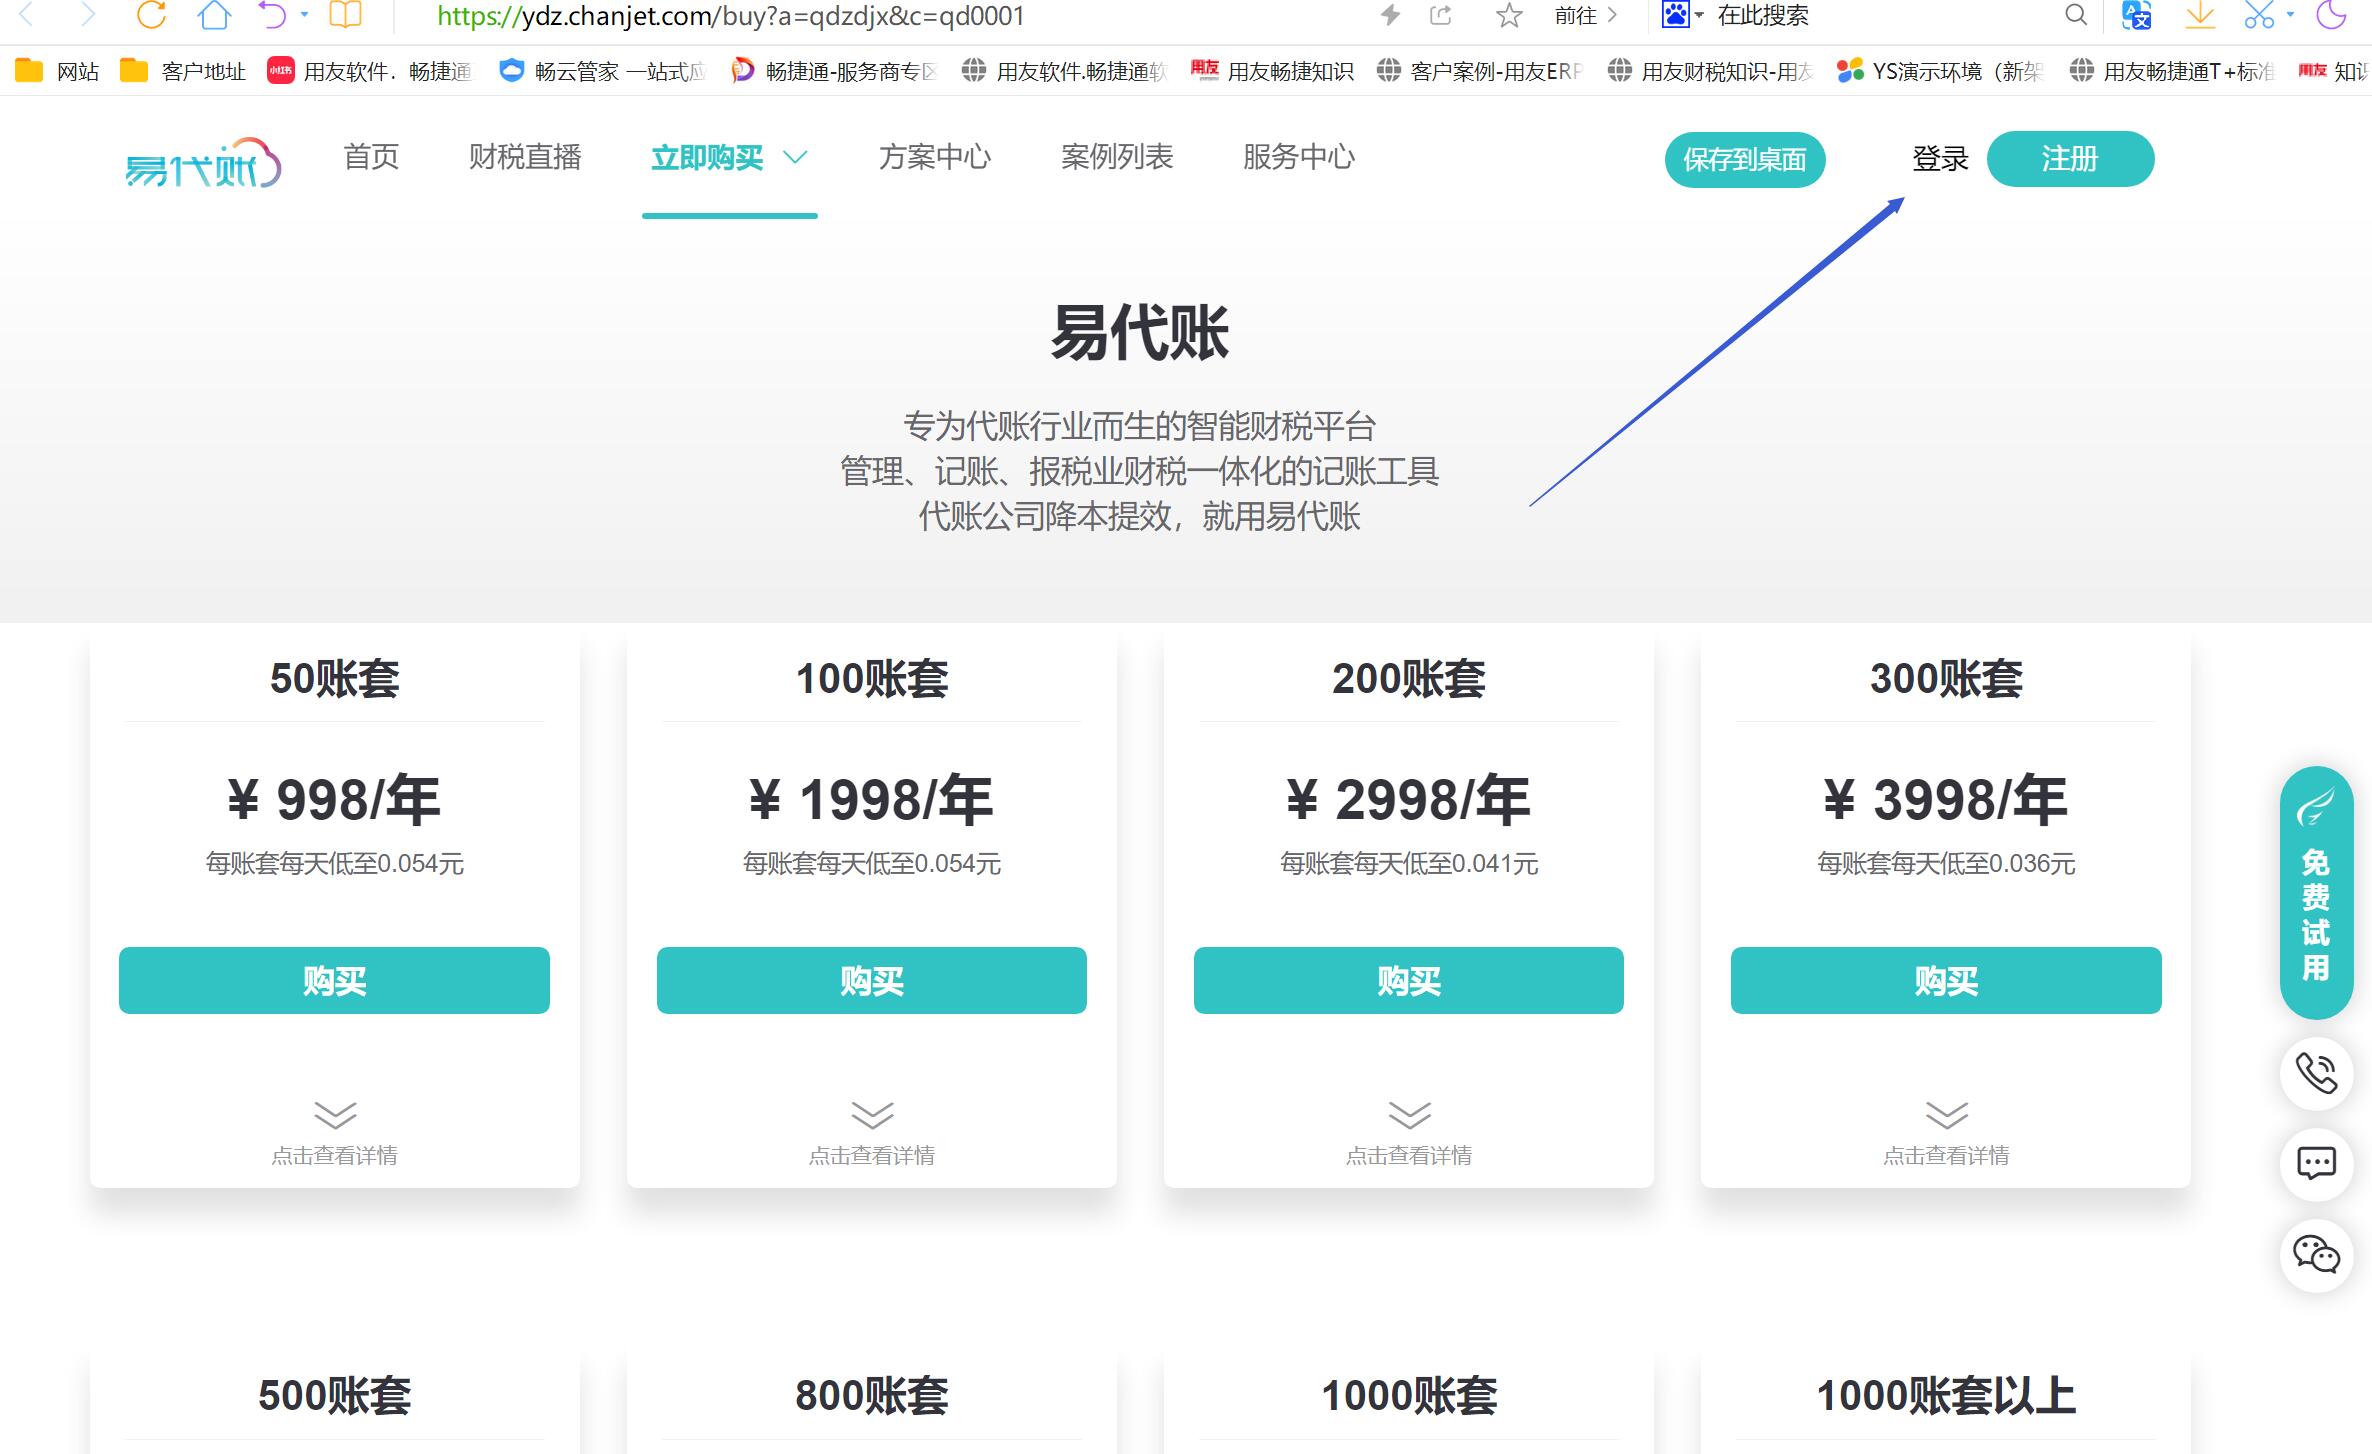Screen dimensions: 2372x1454
Task: Click the 易代账 logo
Action: 203,163
